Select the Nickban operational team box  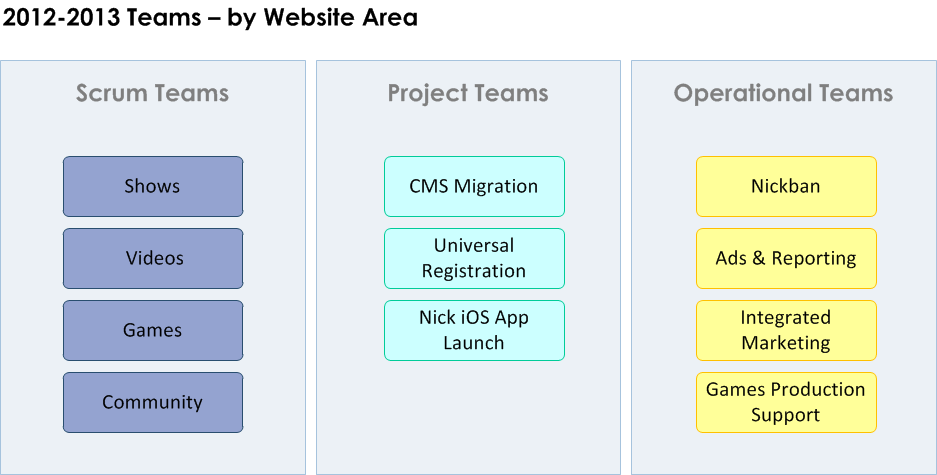pyautogui.click(x=786, y=186)
